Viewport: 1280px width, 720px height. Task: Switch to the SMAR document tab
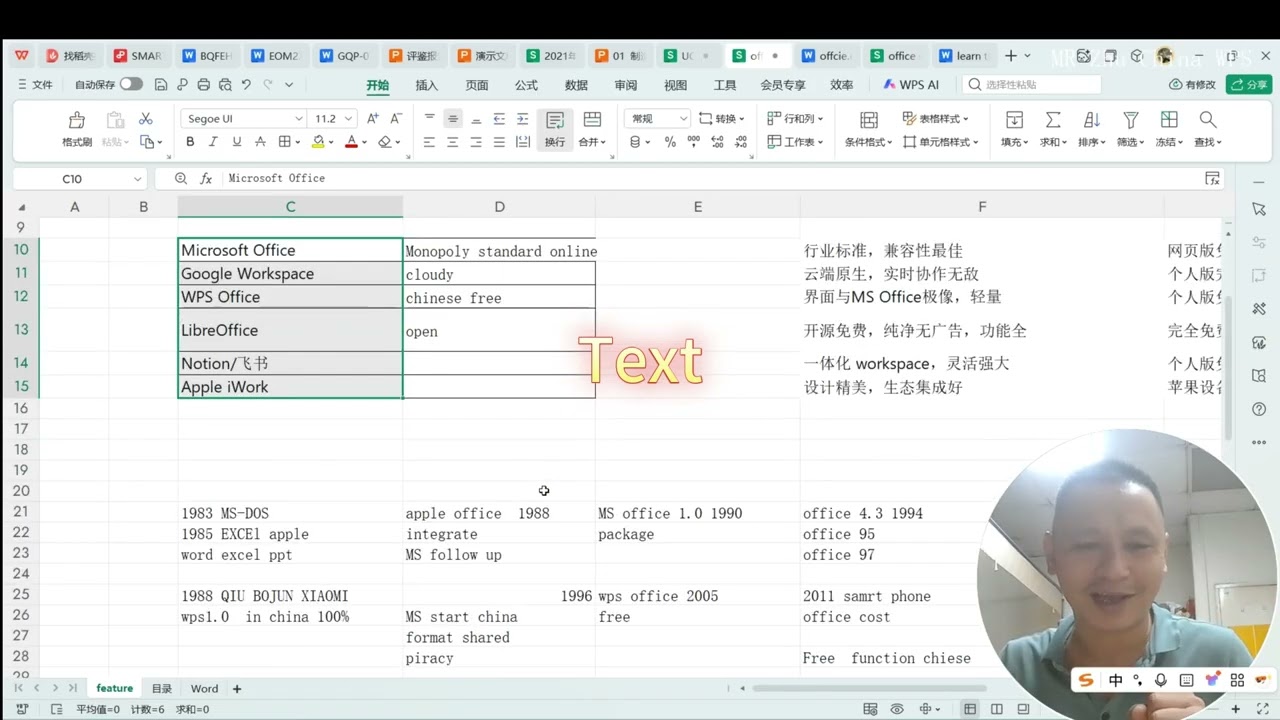(138, 56)
